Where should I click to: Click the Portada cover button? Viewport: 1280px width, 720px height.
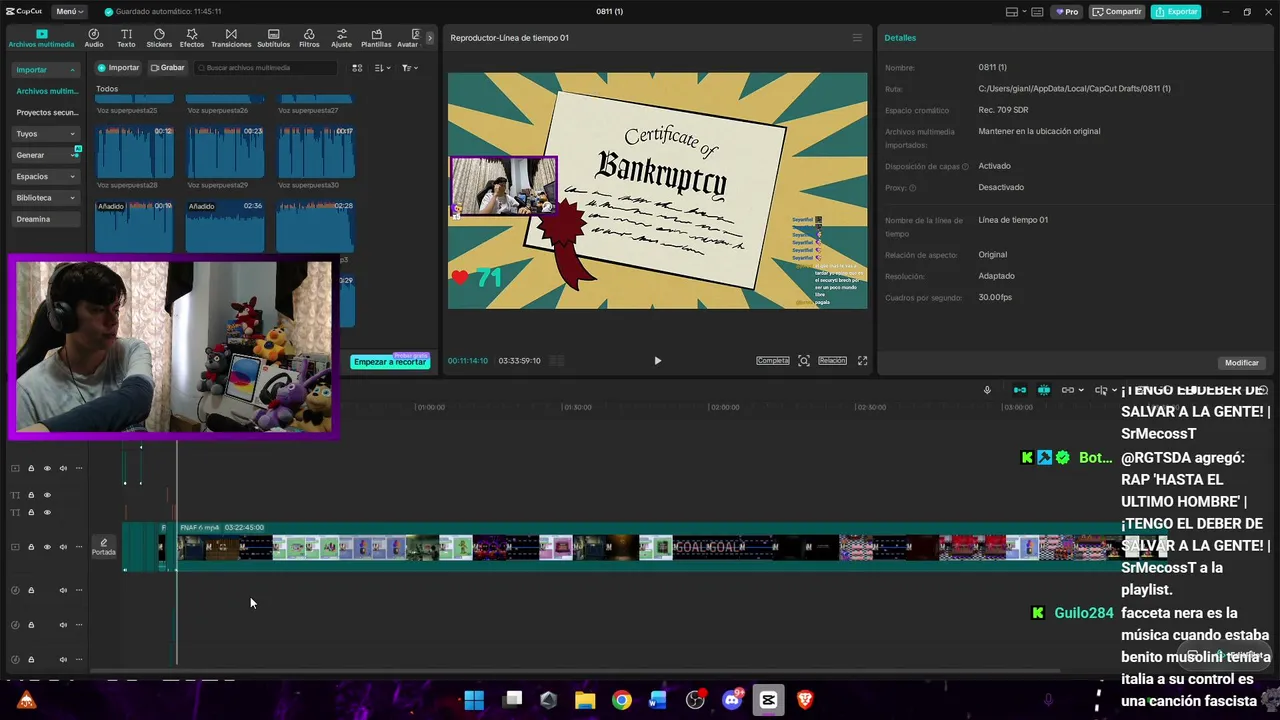(104, 547)
